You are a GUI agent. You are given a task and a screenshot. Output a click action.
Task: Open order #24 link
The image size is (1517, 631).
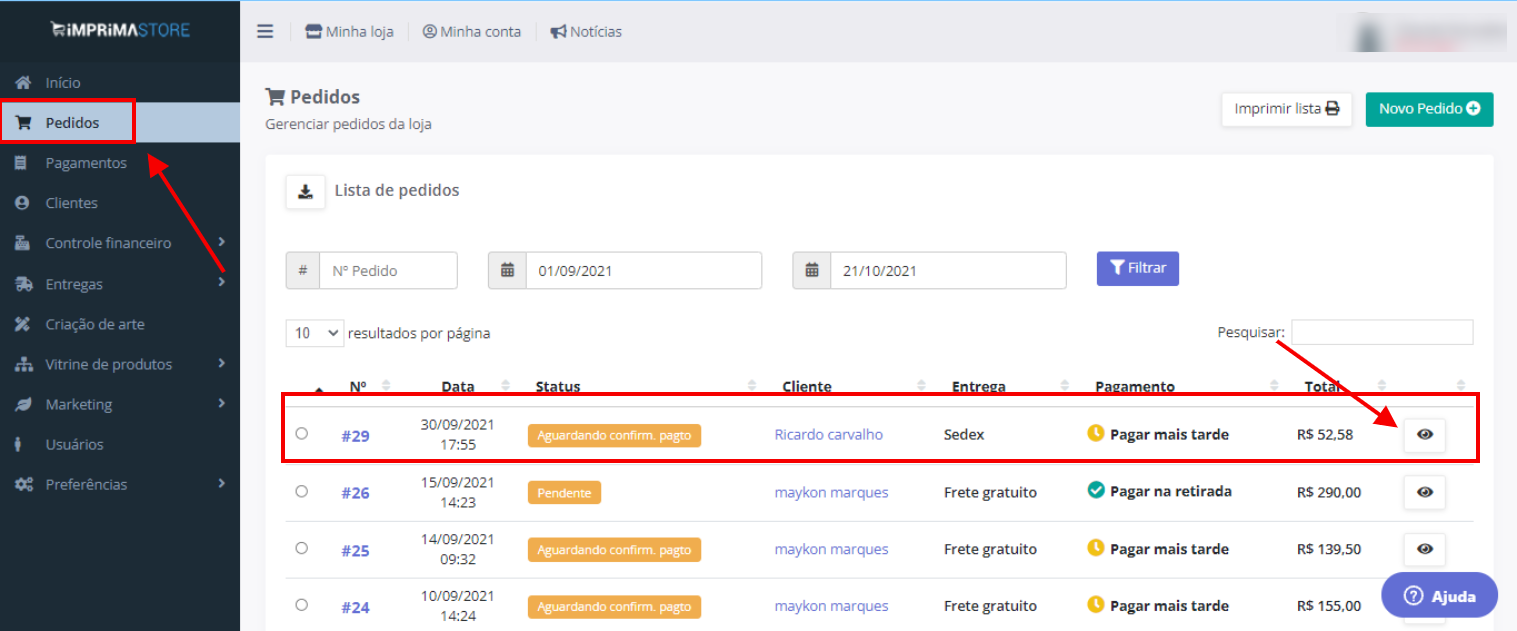(x=355, y=607)
